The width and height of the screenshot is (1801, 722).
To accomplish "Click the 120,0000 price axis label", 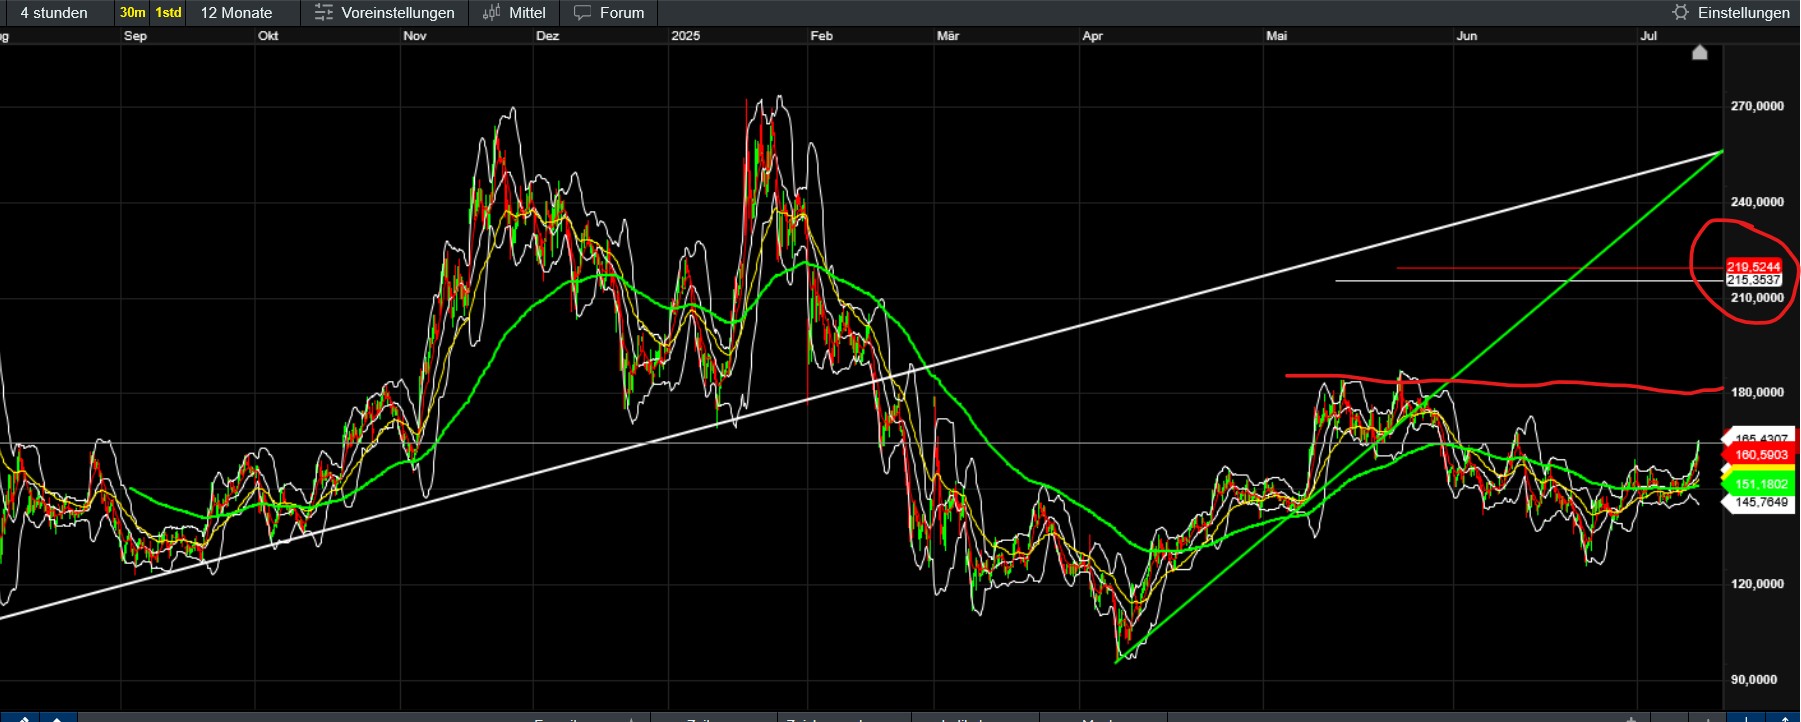I will [1758, 584].
